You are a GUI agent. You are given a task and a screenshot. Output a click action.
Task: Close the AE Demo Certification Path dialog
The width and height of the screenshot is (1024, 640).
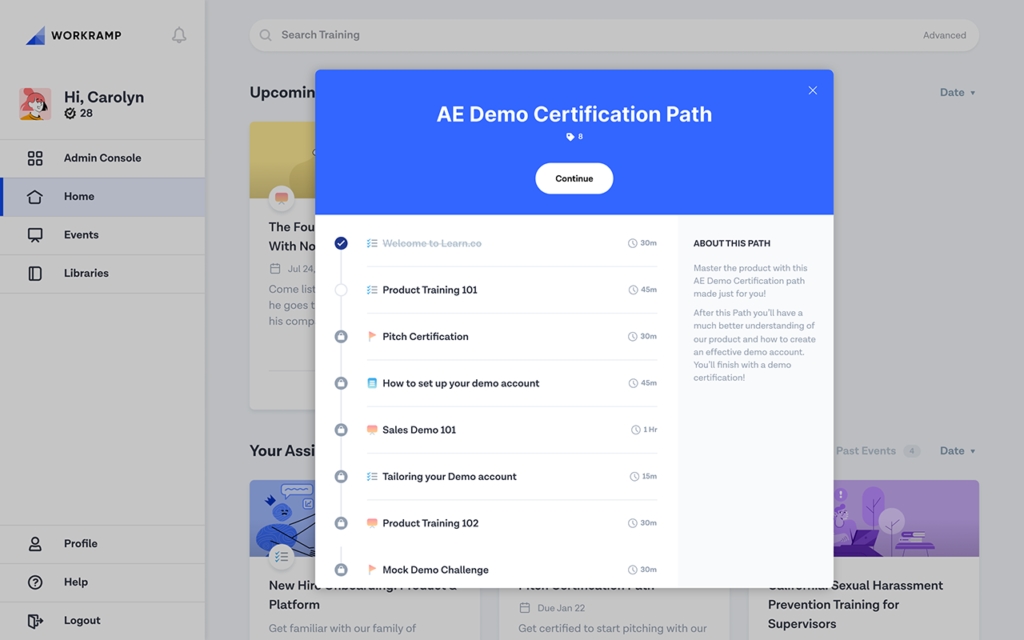pyautogui.click(x=812, y=91)
